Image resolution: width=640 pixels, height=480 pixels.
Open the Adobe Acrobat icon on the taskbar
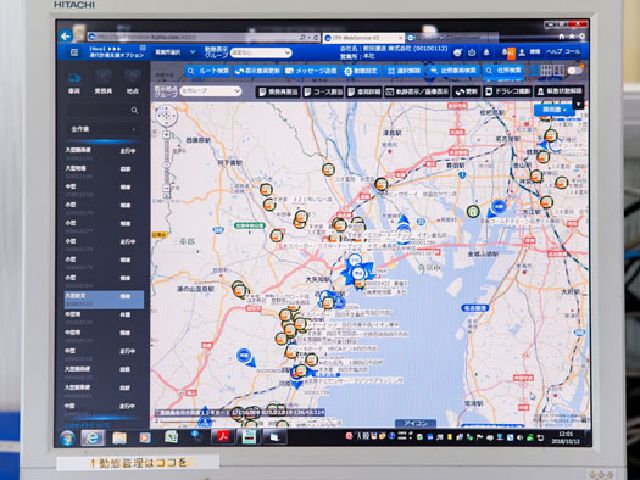click(223, 437)
